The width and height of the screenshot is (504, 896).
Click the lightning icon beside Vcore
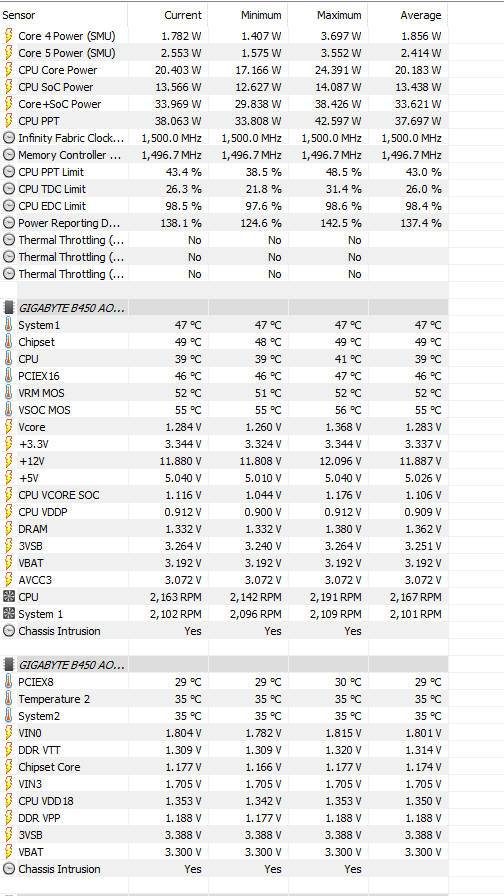9,427
